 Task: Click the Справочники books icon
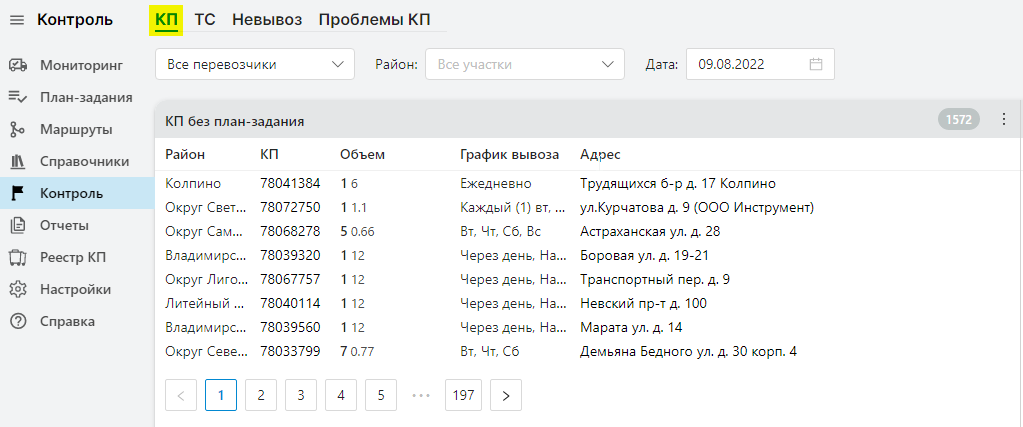pyautogui.click(x=17, y=161)
